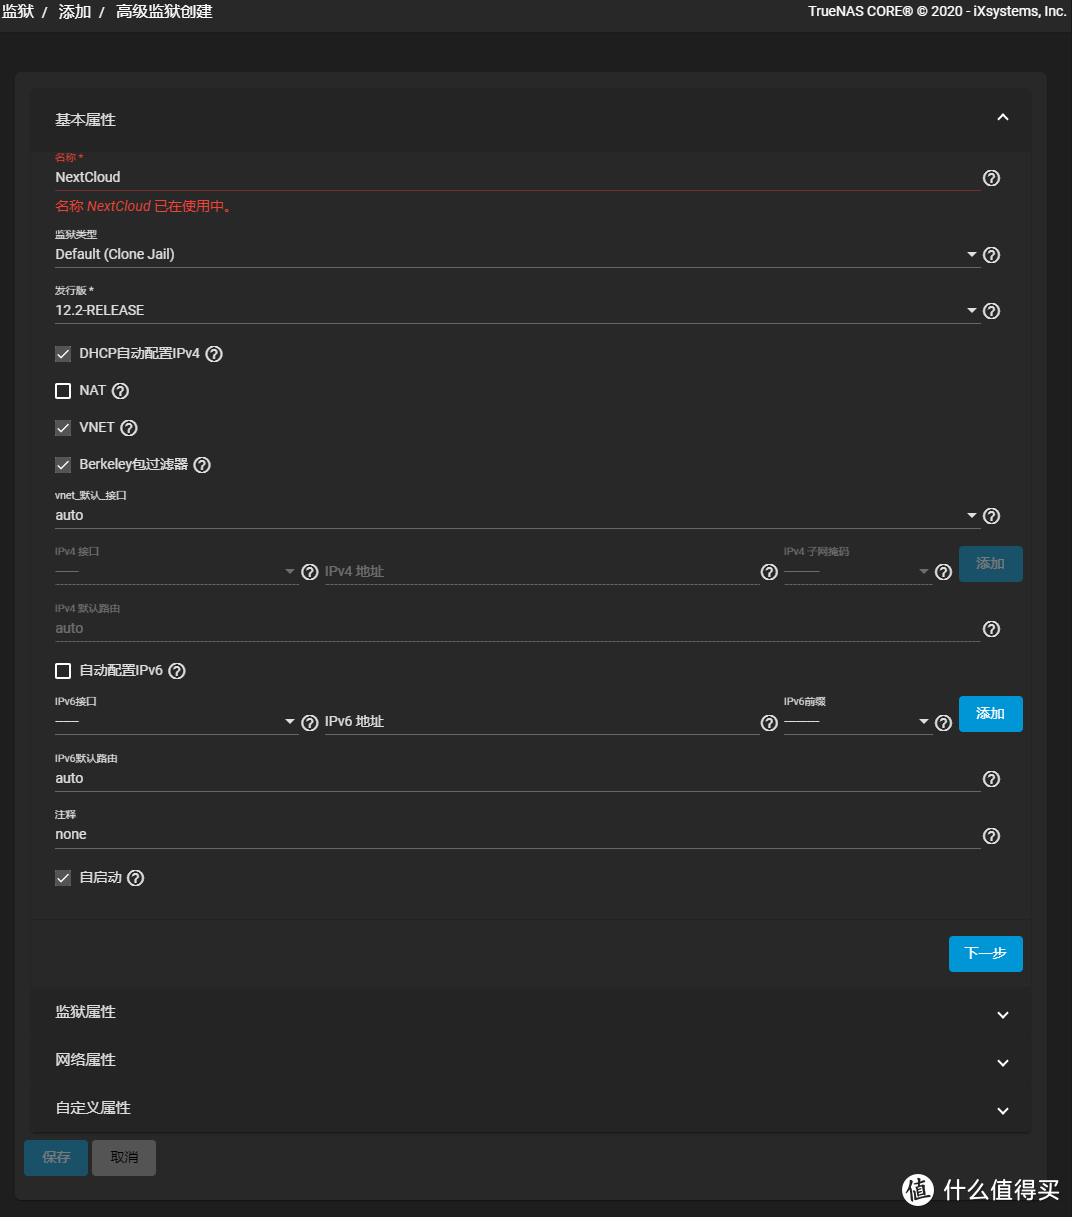Open help for the 注释 field
This screenshot has height=1217, width=1072.
tap(991, 835)
